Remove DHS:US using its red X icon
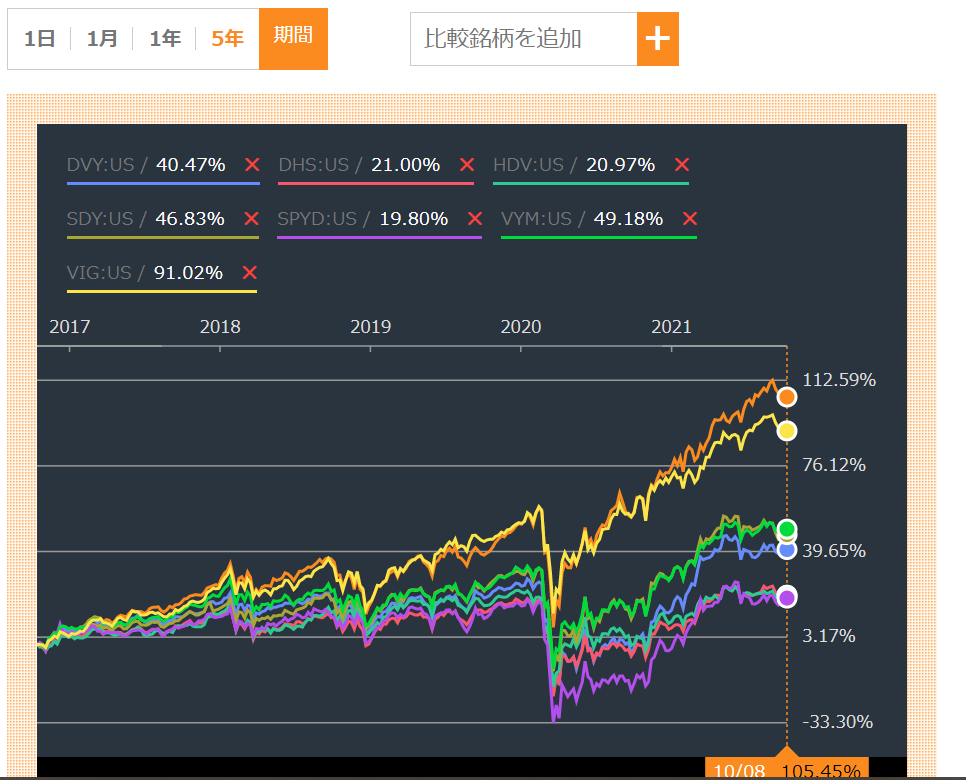 tap(467, 165)
